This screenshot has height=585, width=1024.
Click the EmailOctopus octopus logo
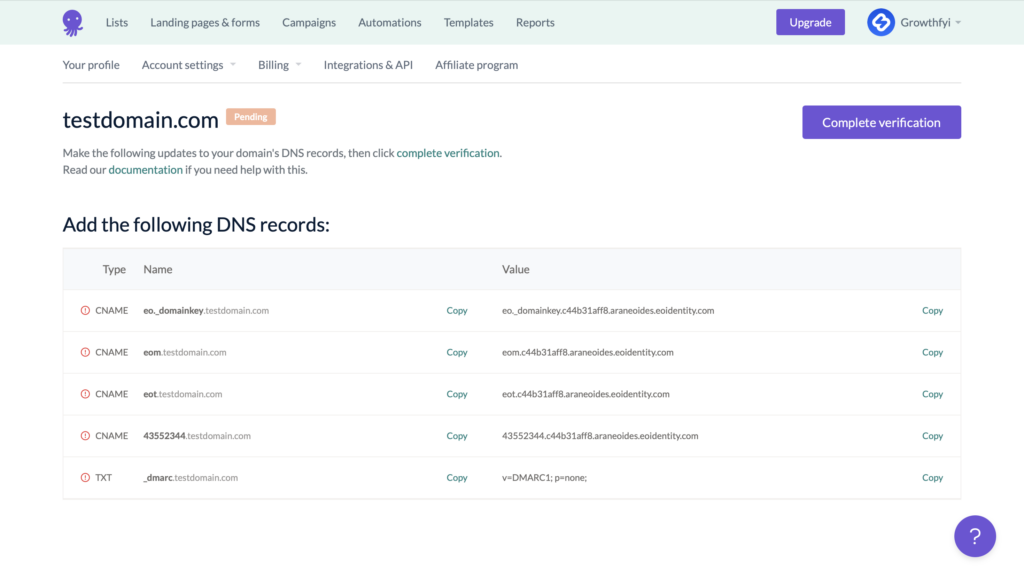[x=73, y=22]
